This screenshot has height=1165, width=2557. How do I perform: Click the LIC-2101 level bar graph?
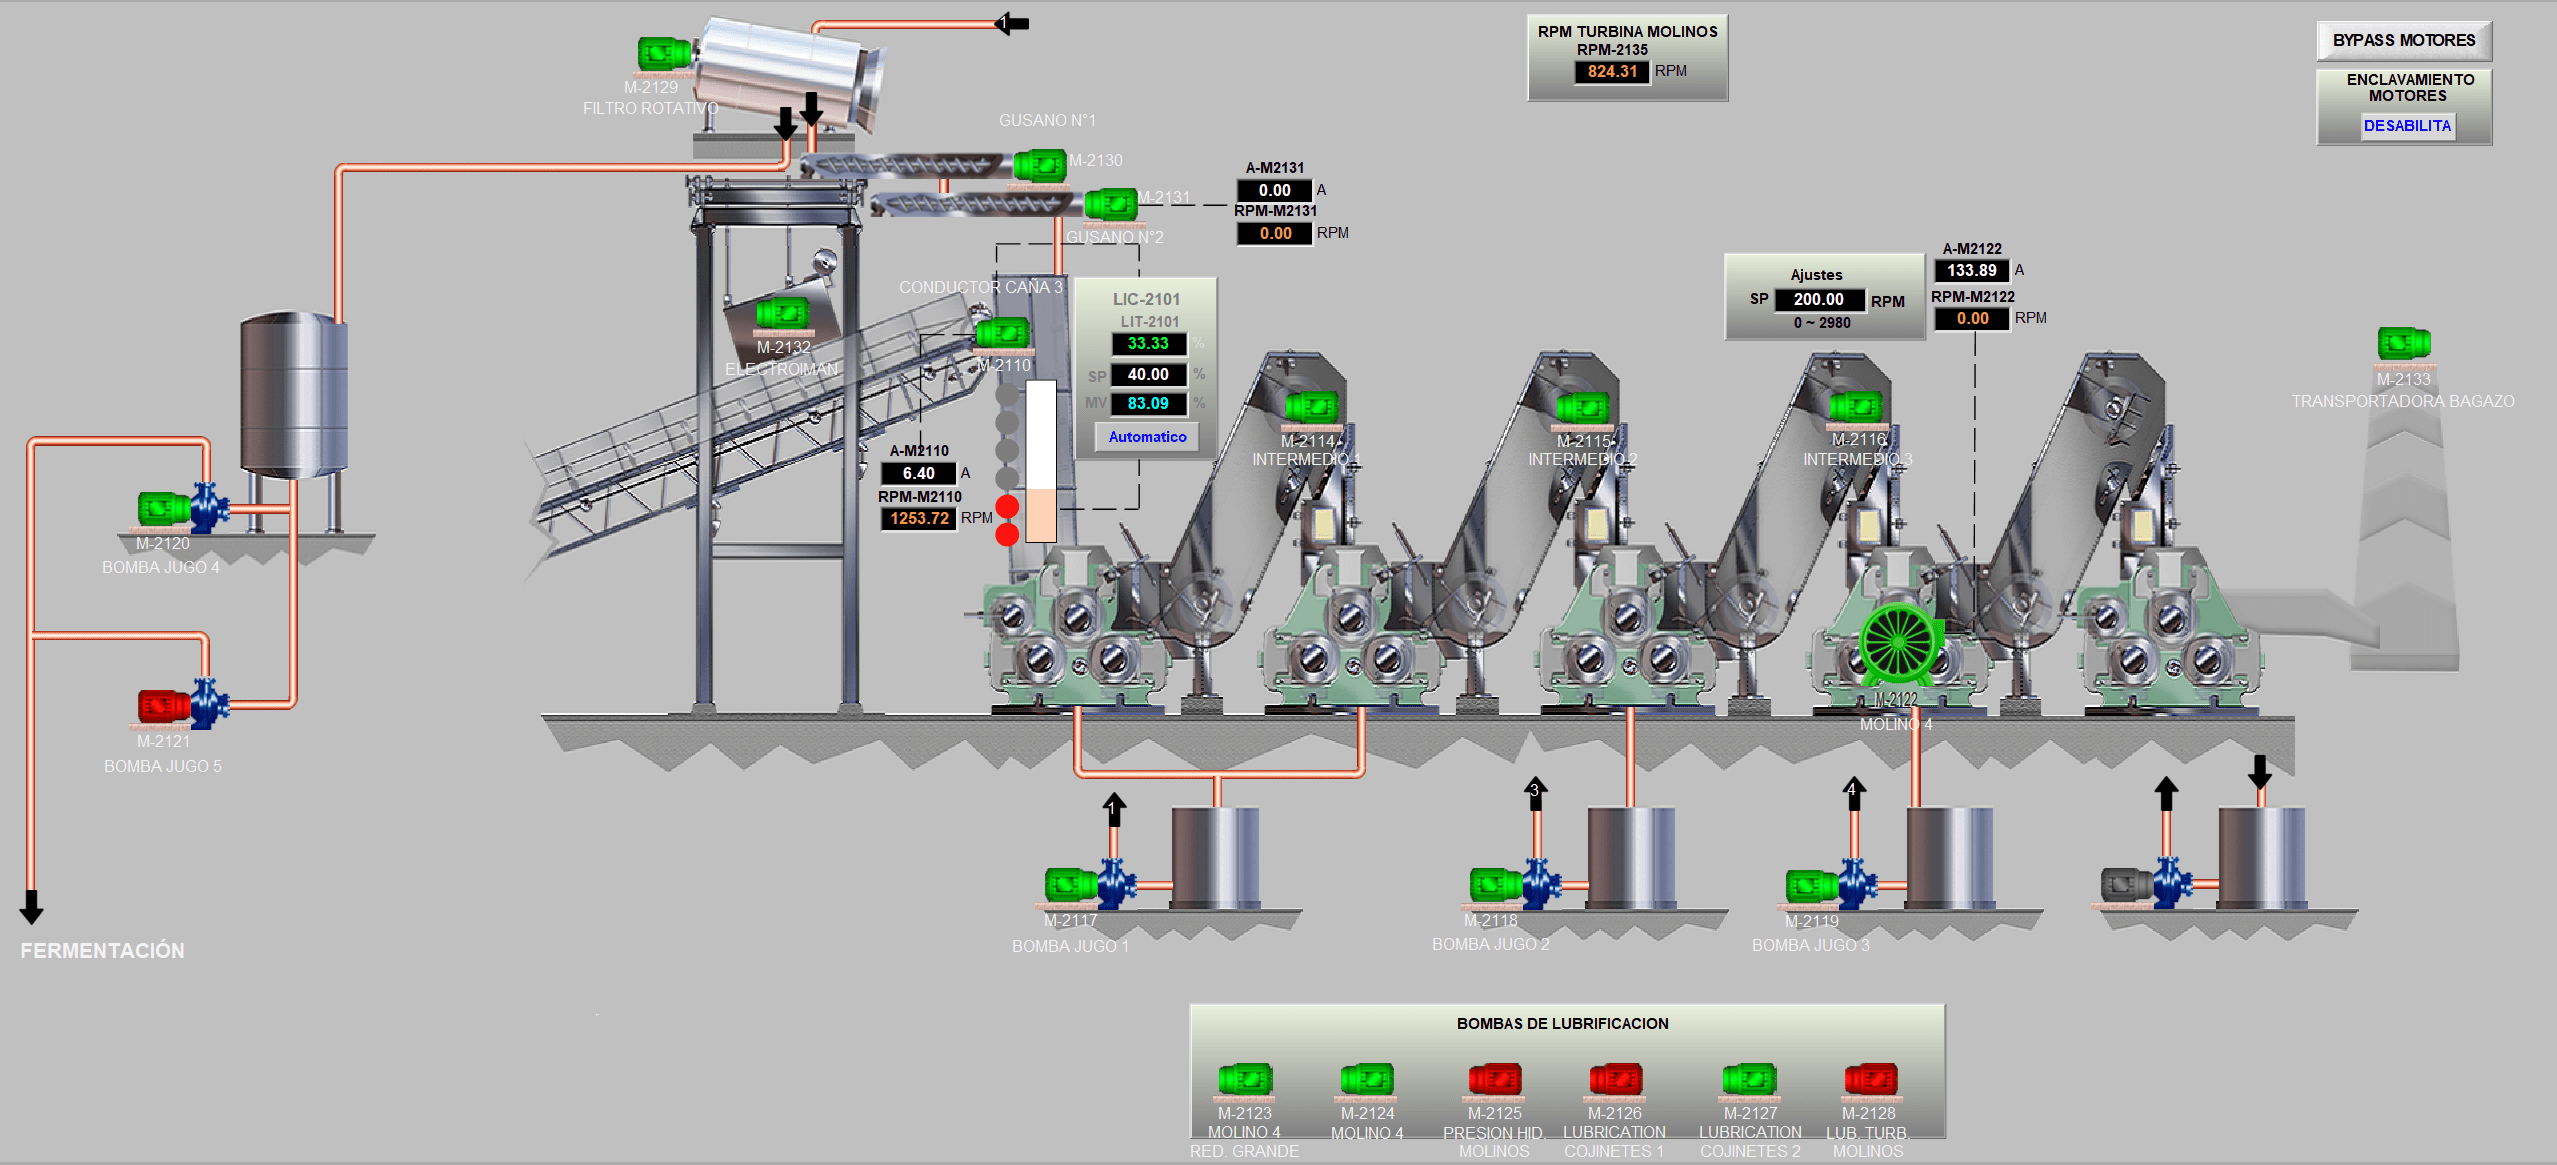(x=1041, y=461)
